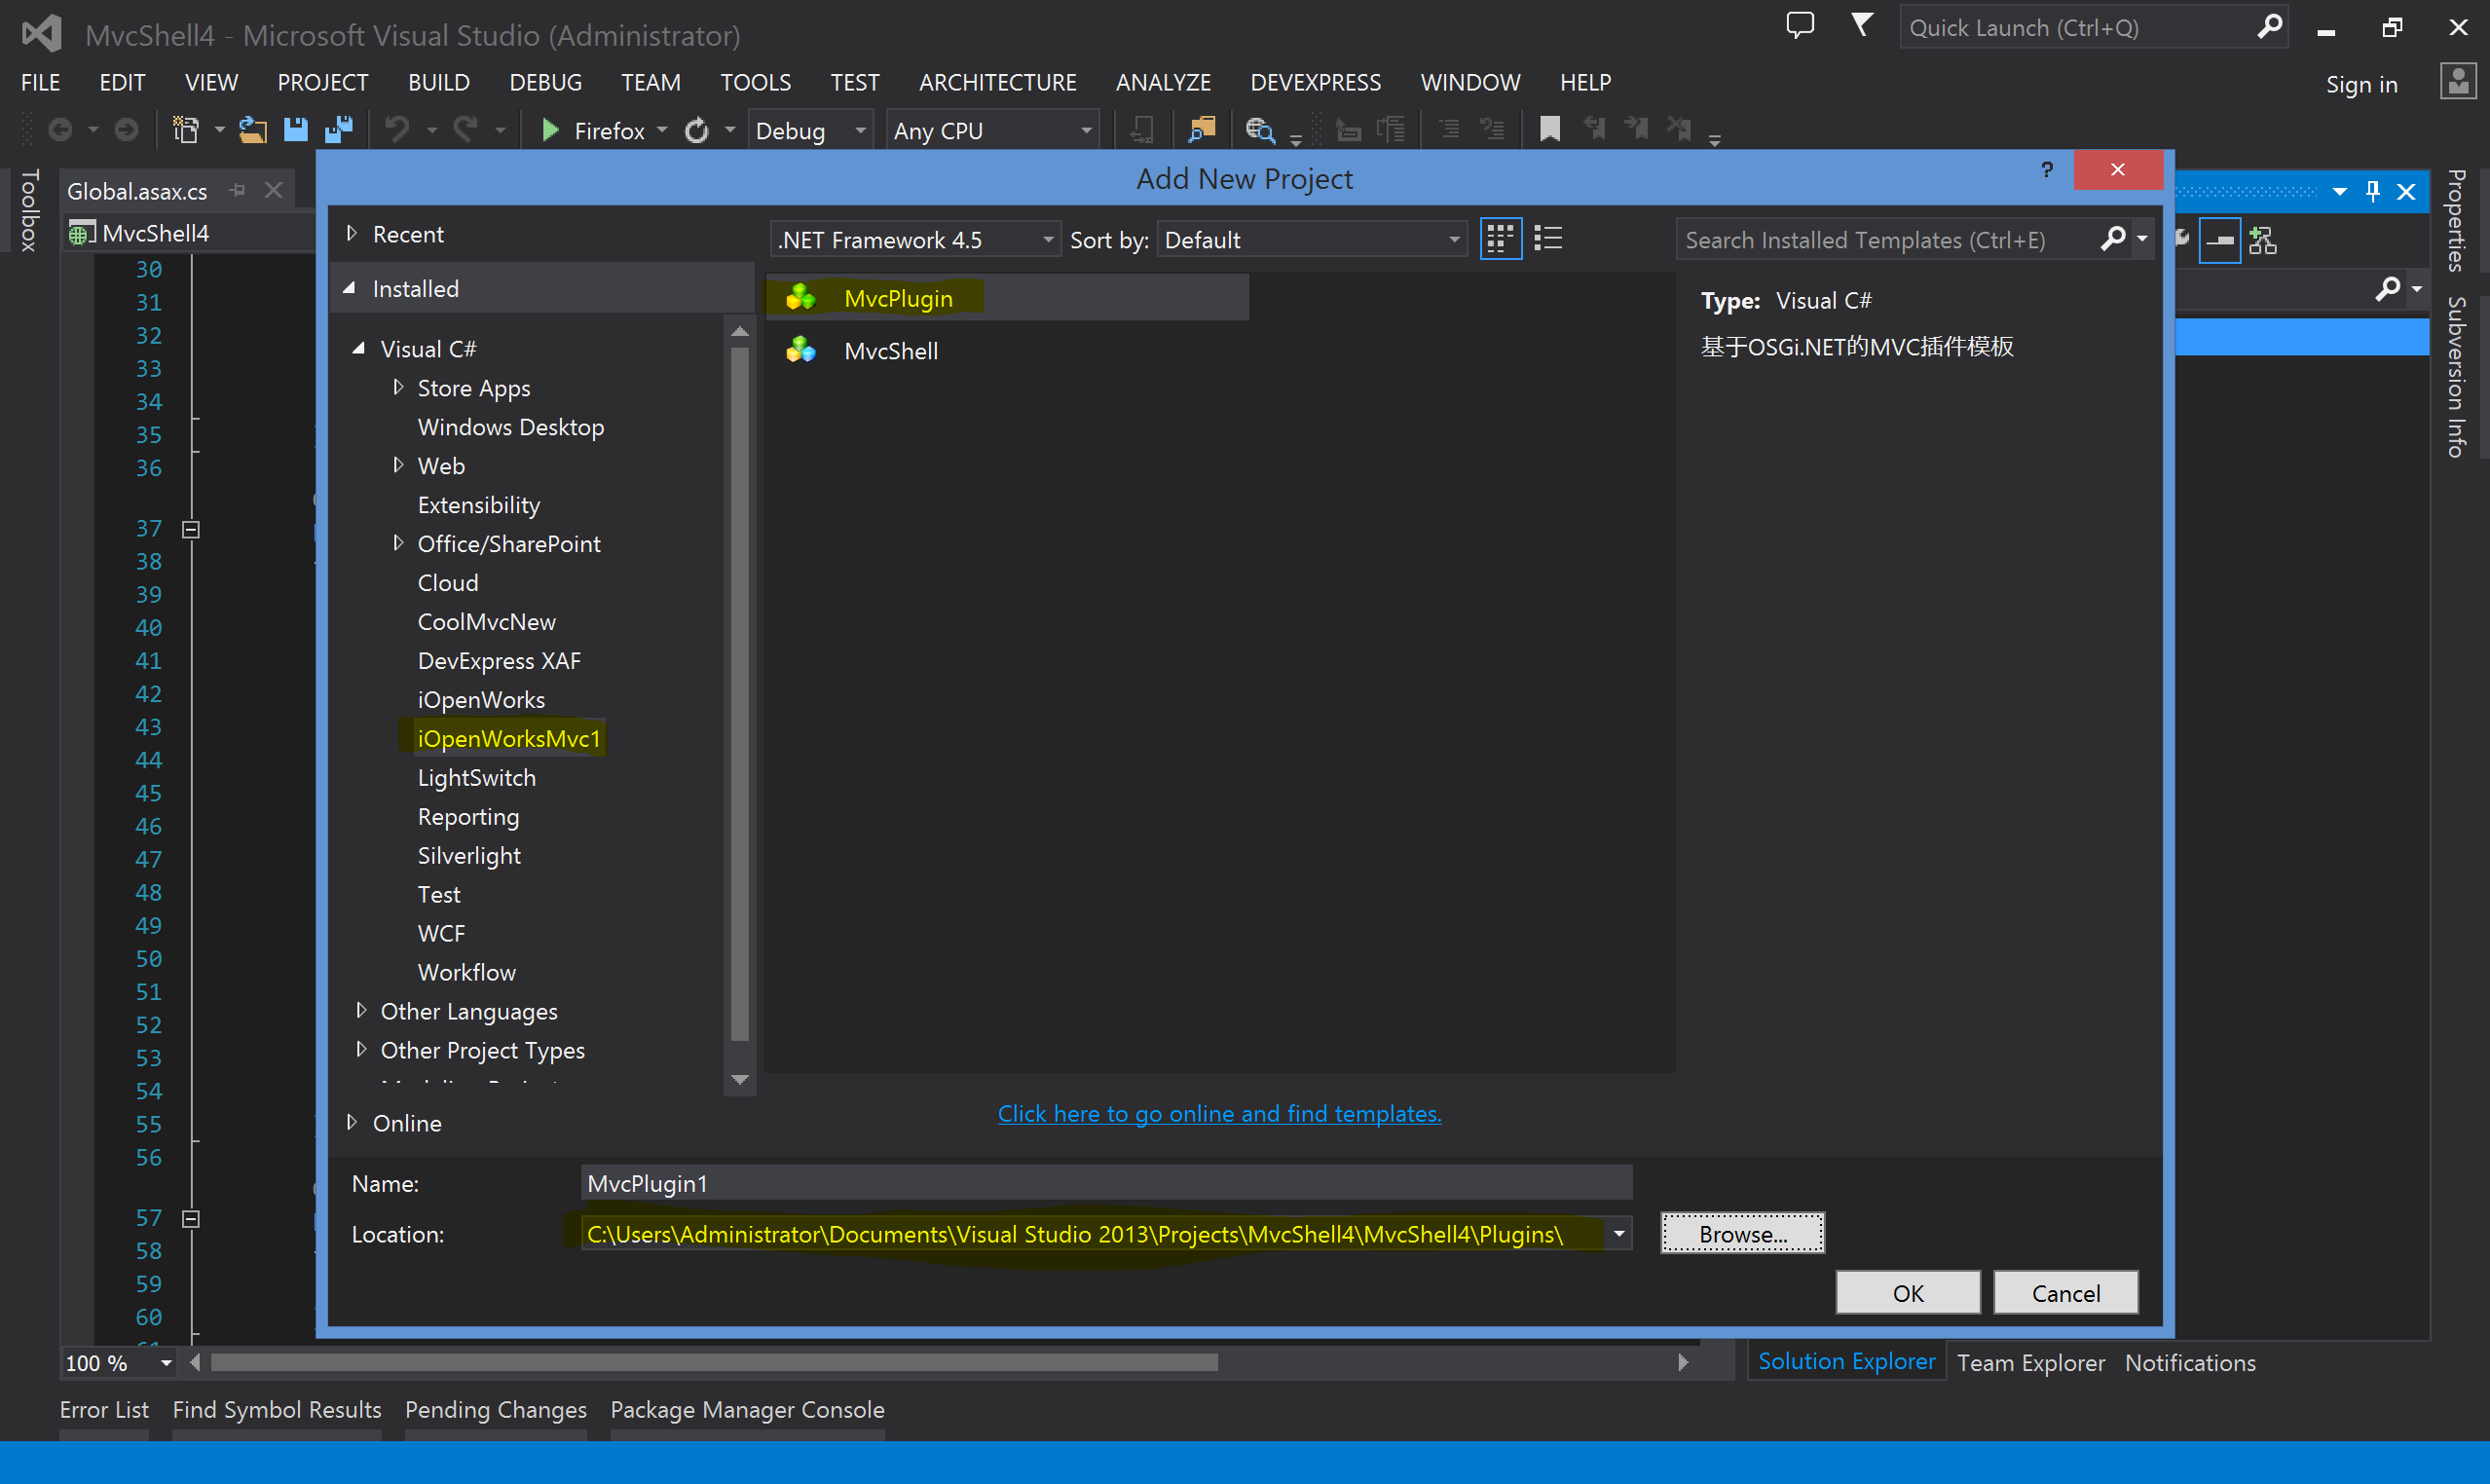
Task: Open the Error List tab
Action: 104,1410
